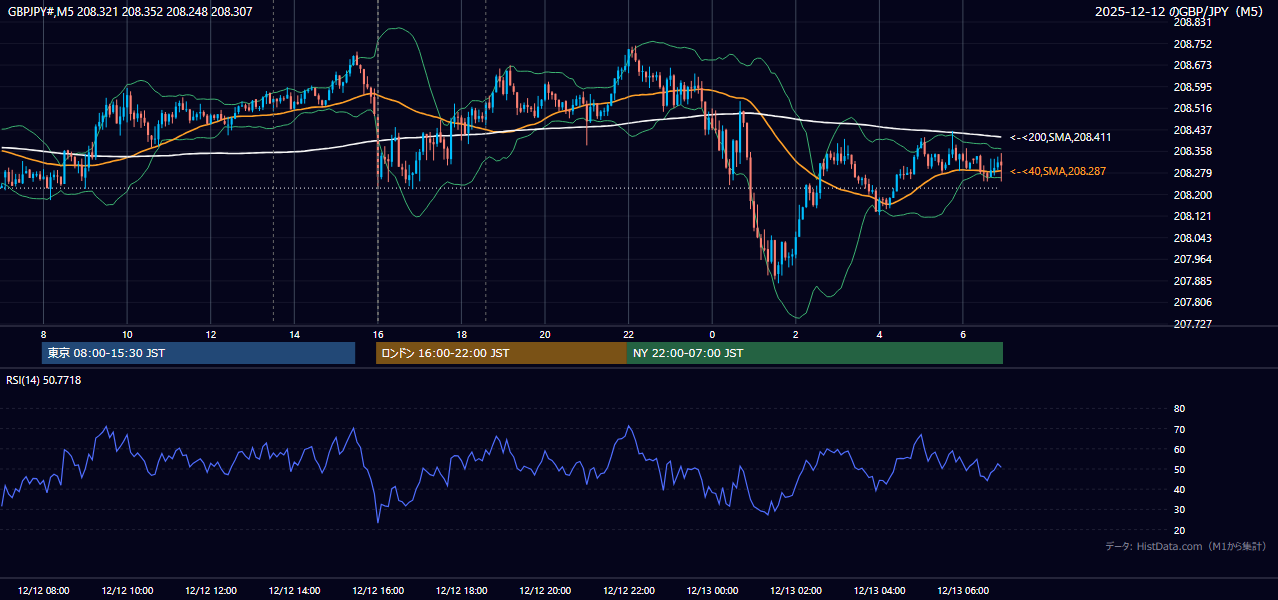This screenshot has width=1278, height=600.
Task: Click price axis label 208.673
Action: 1192,65
